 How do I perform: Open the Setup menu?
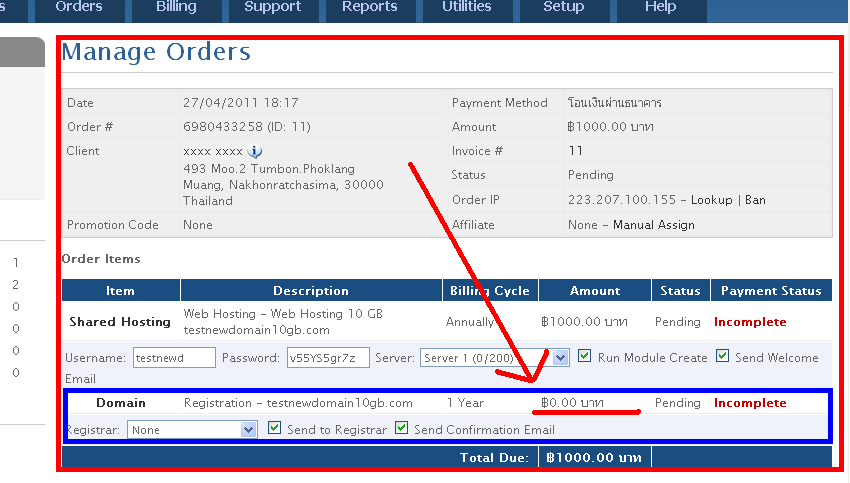[564, 8]
